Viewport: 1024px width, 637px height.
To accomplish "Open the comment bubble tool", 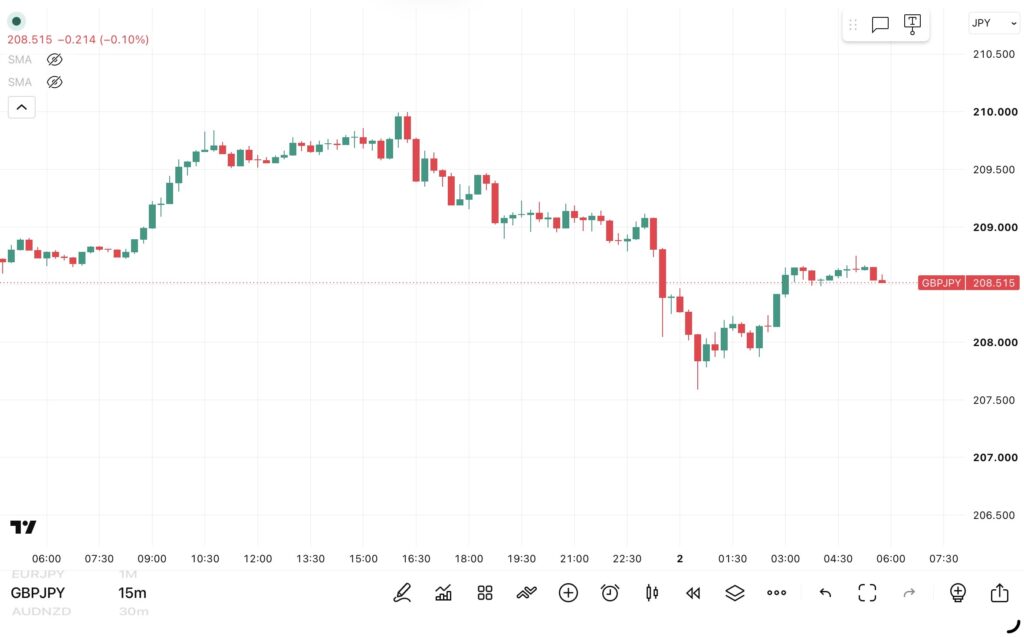I will [880, 25].
